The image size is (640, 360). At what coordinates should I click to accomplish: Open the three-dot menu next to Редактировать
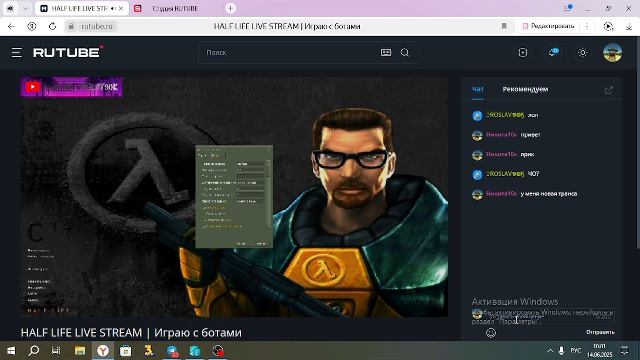point(587,27)
